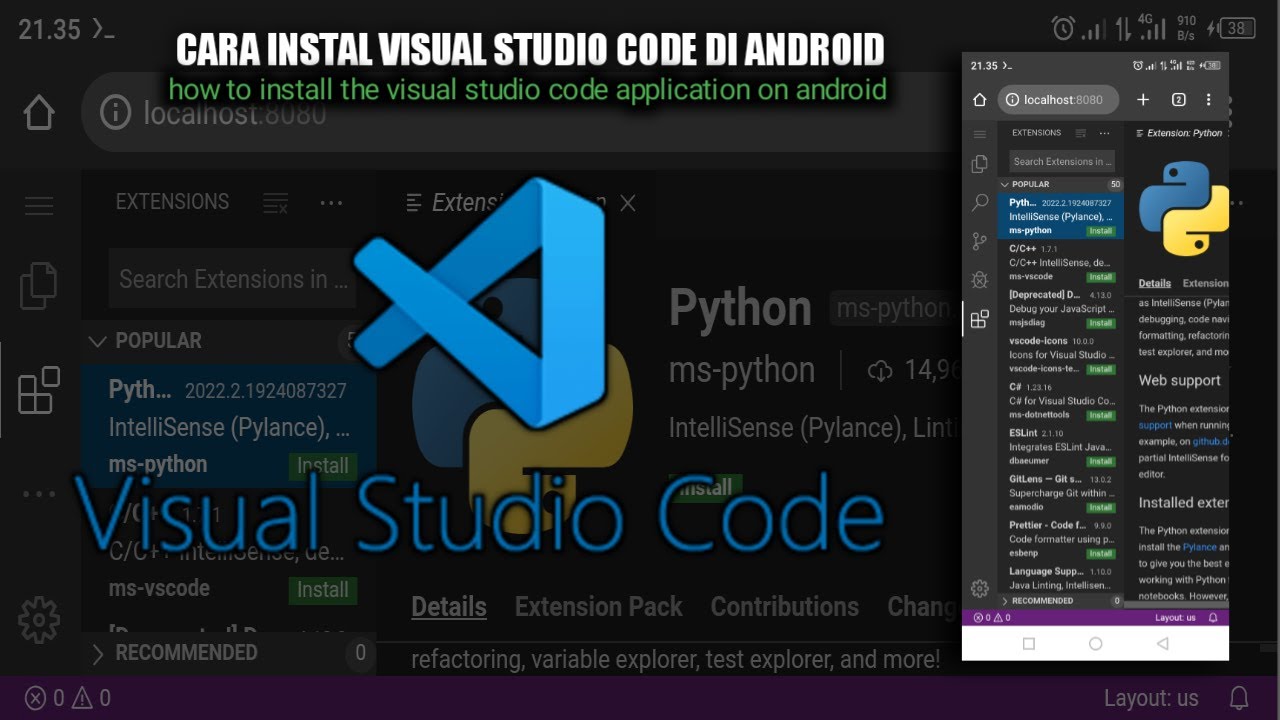Follow the github.dev link in inset details
The image size is (1280, 720).
[1210, 440]
